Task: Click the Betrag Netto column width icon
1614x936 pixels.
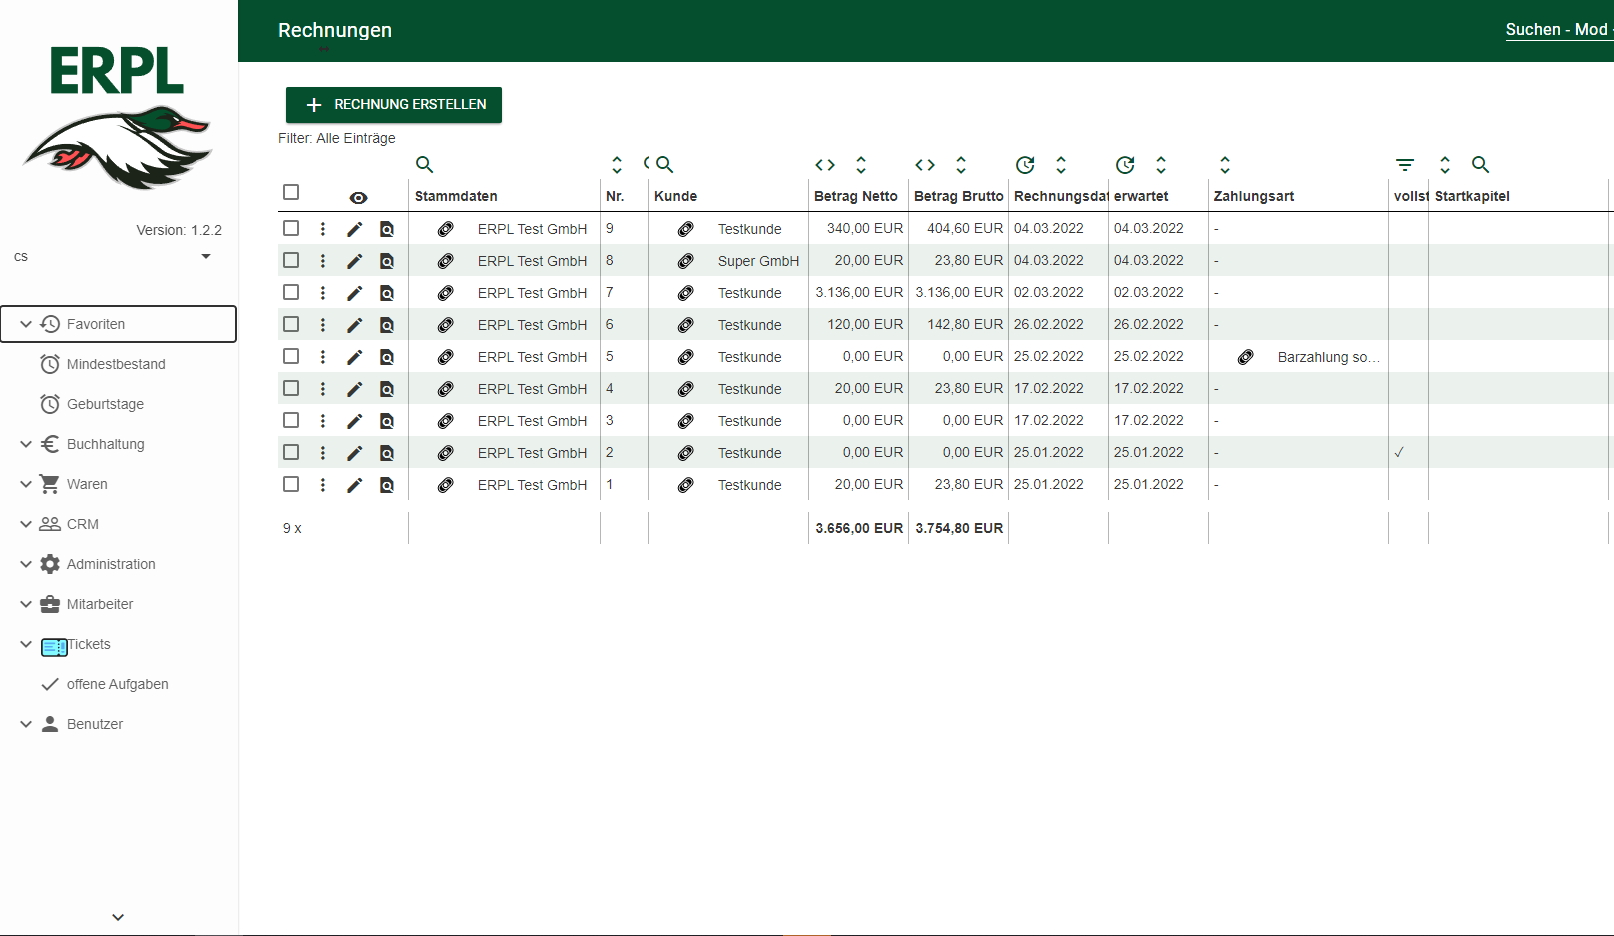Action: (825, 165)
